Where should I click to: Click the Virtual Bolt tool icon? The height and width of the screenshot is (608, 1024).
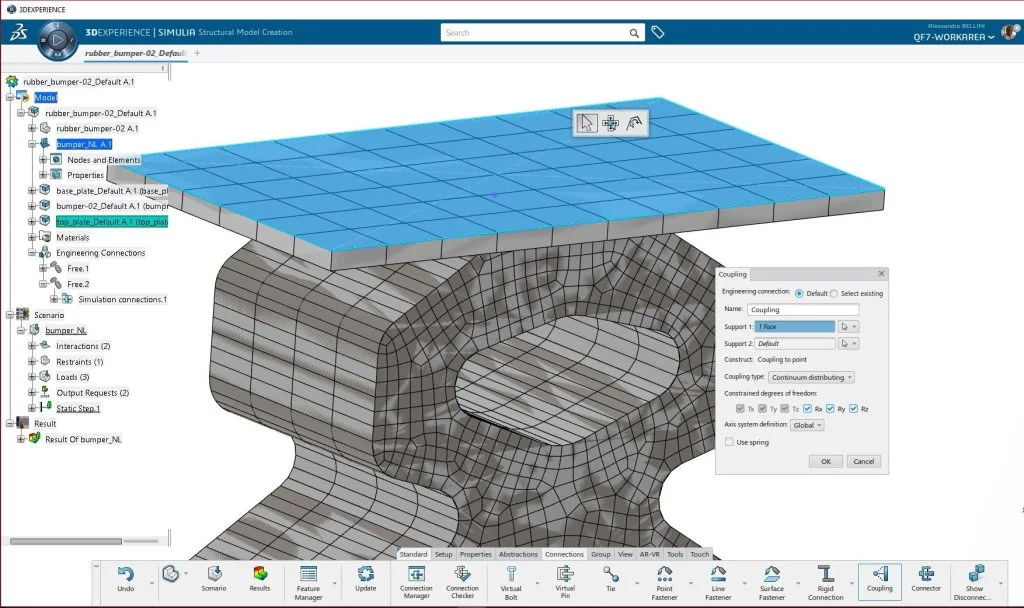[511, 575]
